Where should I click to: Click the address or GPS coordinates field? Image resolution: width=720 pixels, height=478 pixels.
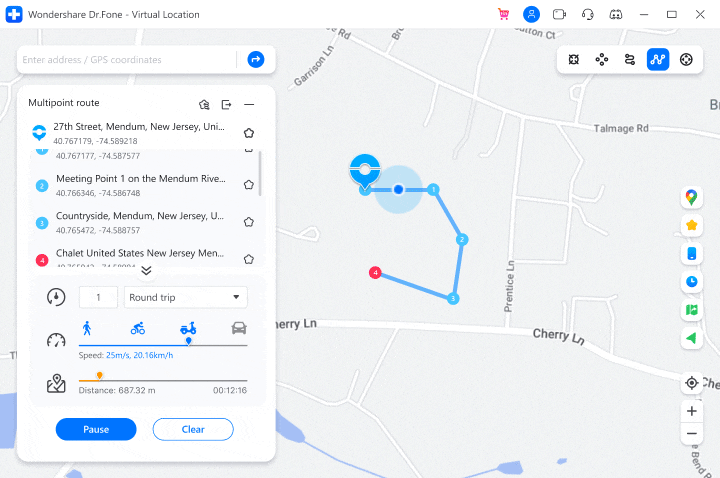pos(128,60)
